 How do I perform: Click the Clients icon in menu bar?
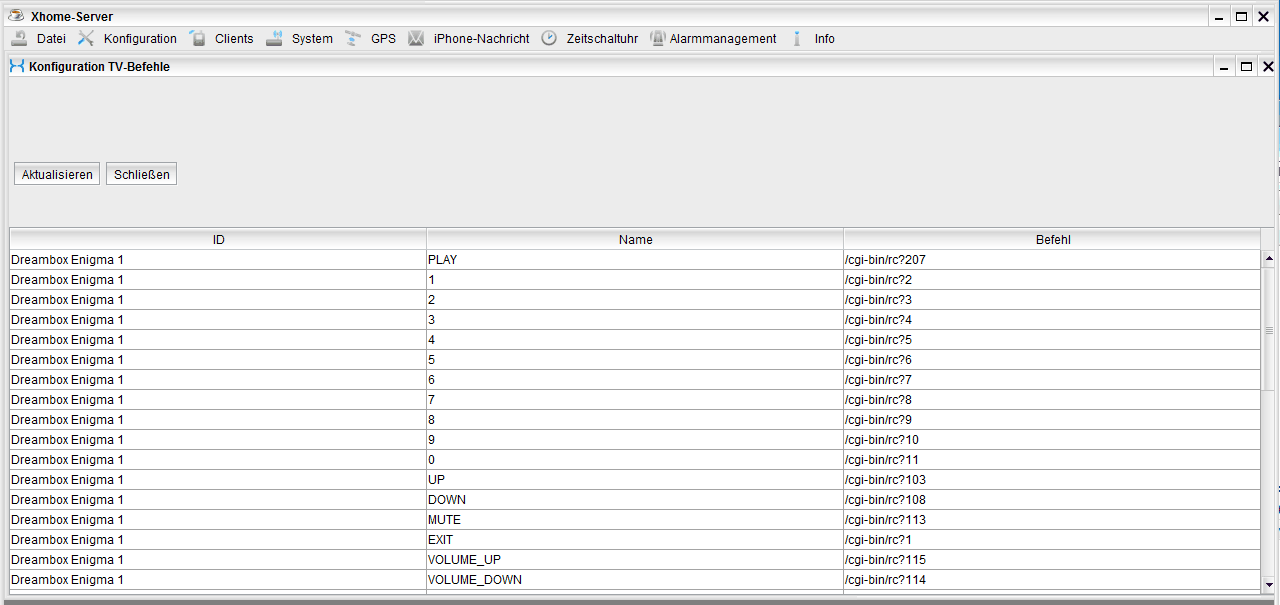coord(197,38)
